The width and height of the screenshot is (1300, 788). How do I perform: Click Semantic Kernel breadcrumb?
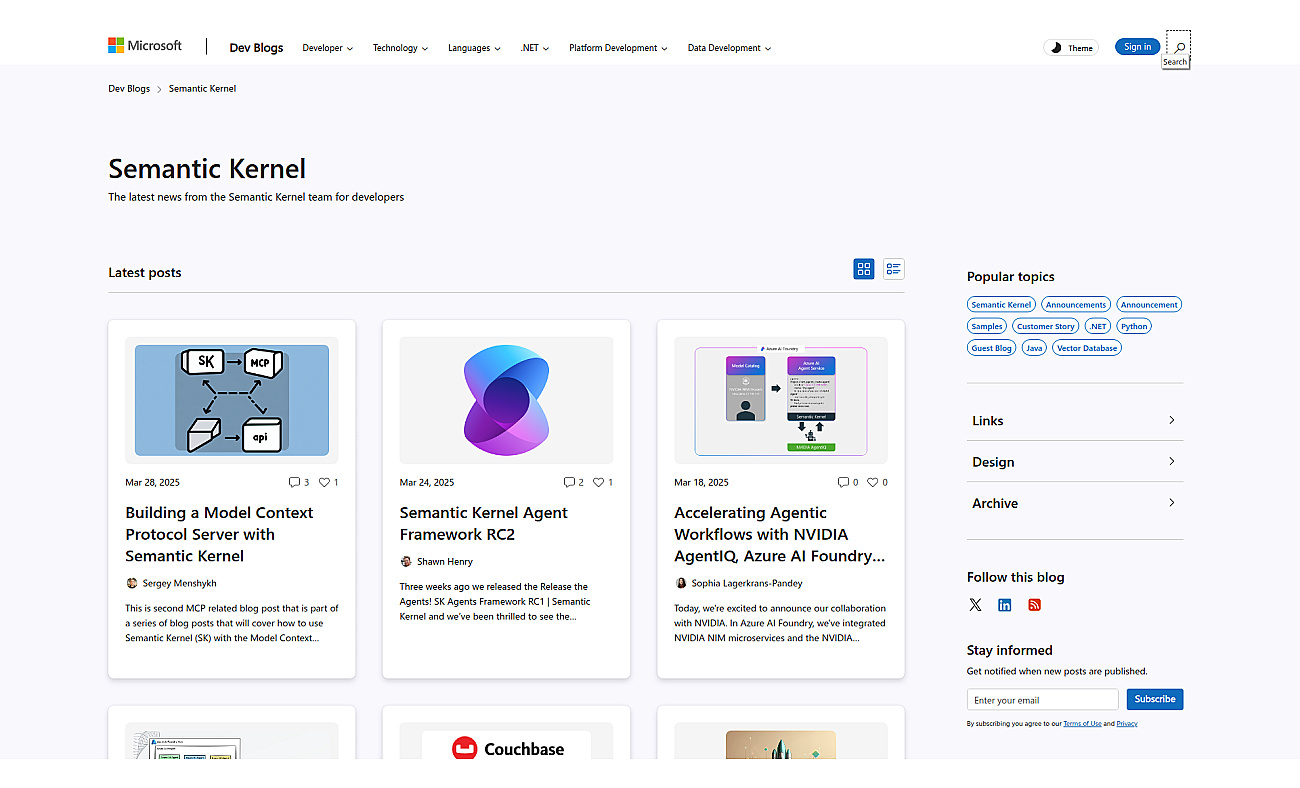pos(203,89)
